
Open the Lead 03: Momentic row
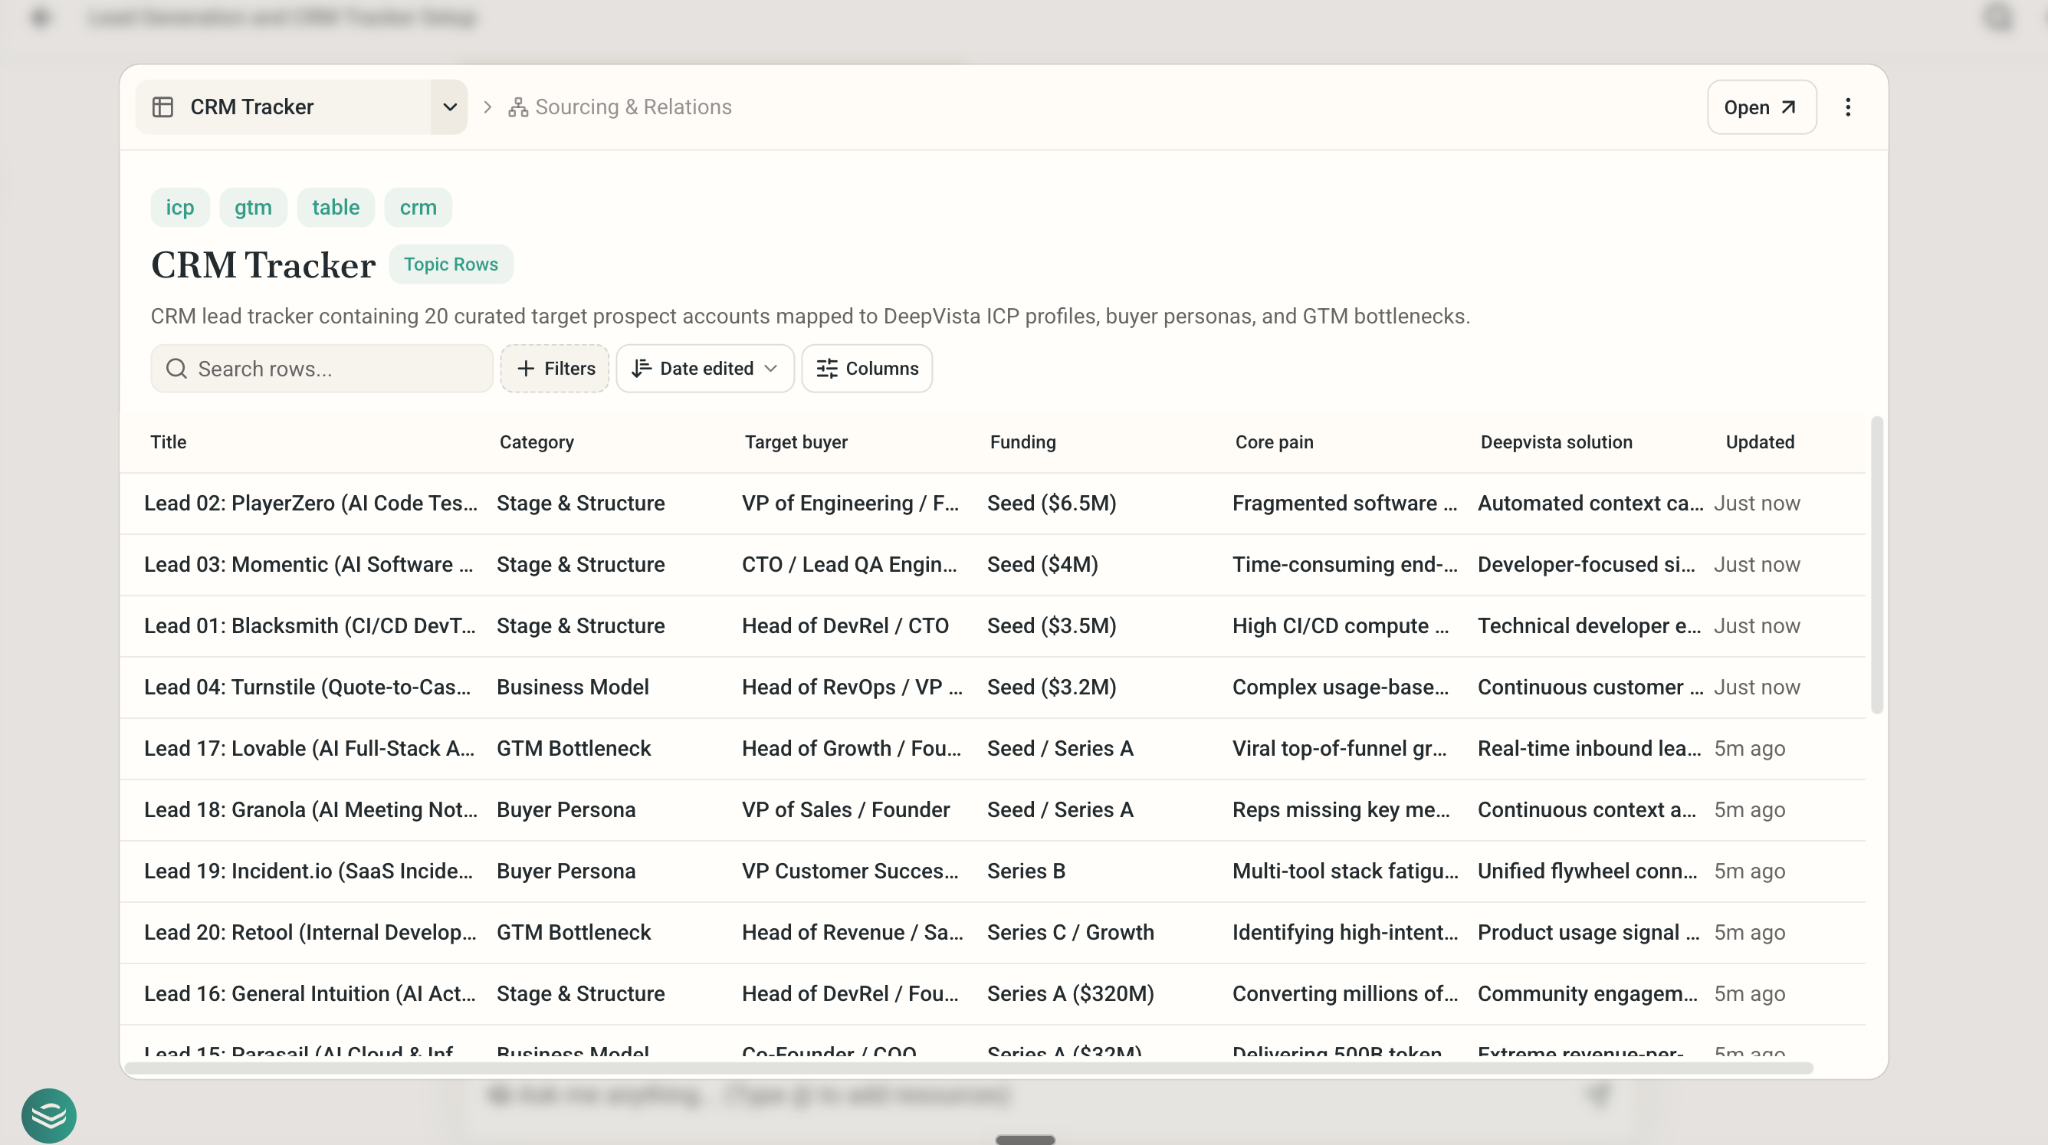pyautogui.click(x=992, y=564)
